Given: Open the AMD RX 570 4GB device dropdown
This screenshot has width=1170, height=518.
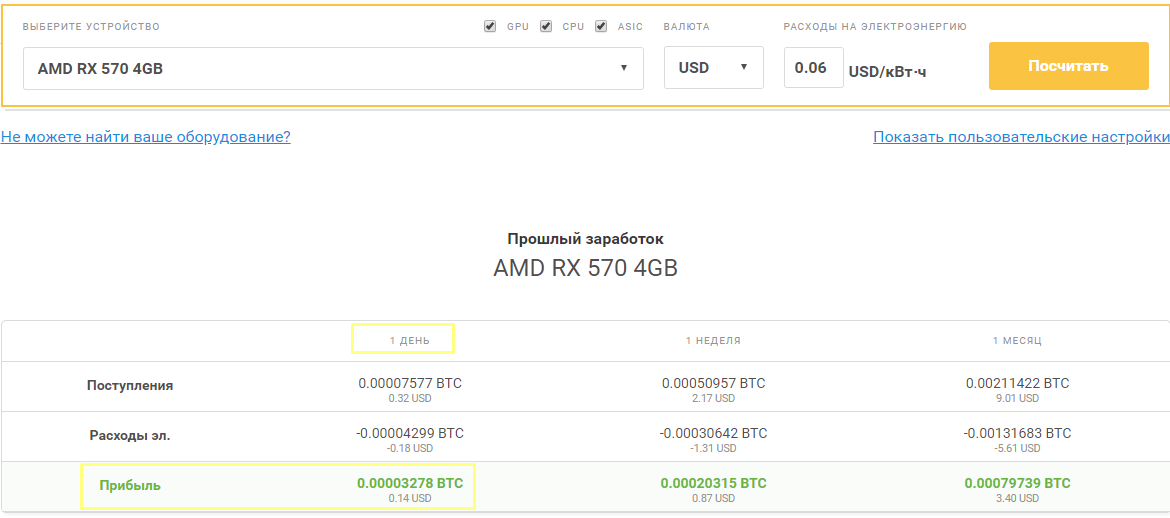Looking at the screenshot, I should point(334,68).
